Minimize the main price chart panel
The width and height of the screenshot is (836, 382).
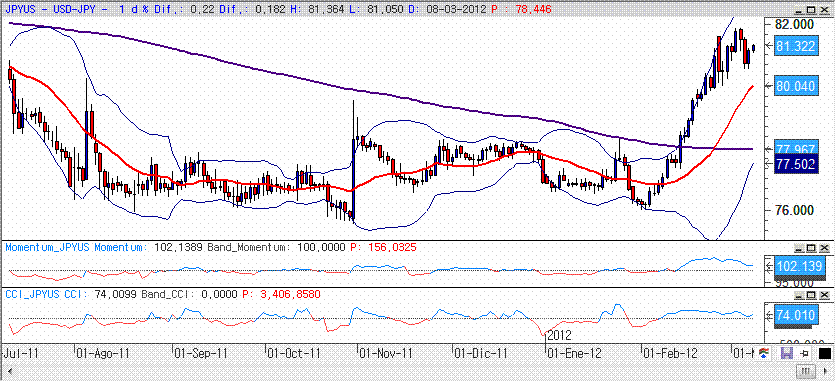coord(798,10)
